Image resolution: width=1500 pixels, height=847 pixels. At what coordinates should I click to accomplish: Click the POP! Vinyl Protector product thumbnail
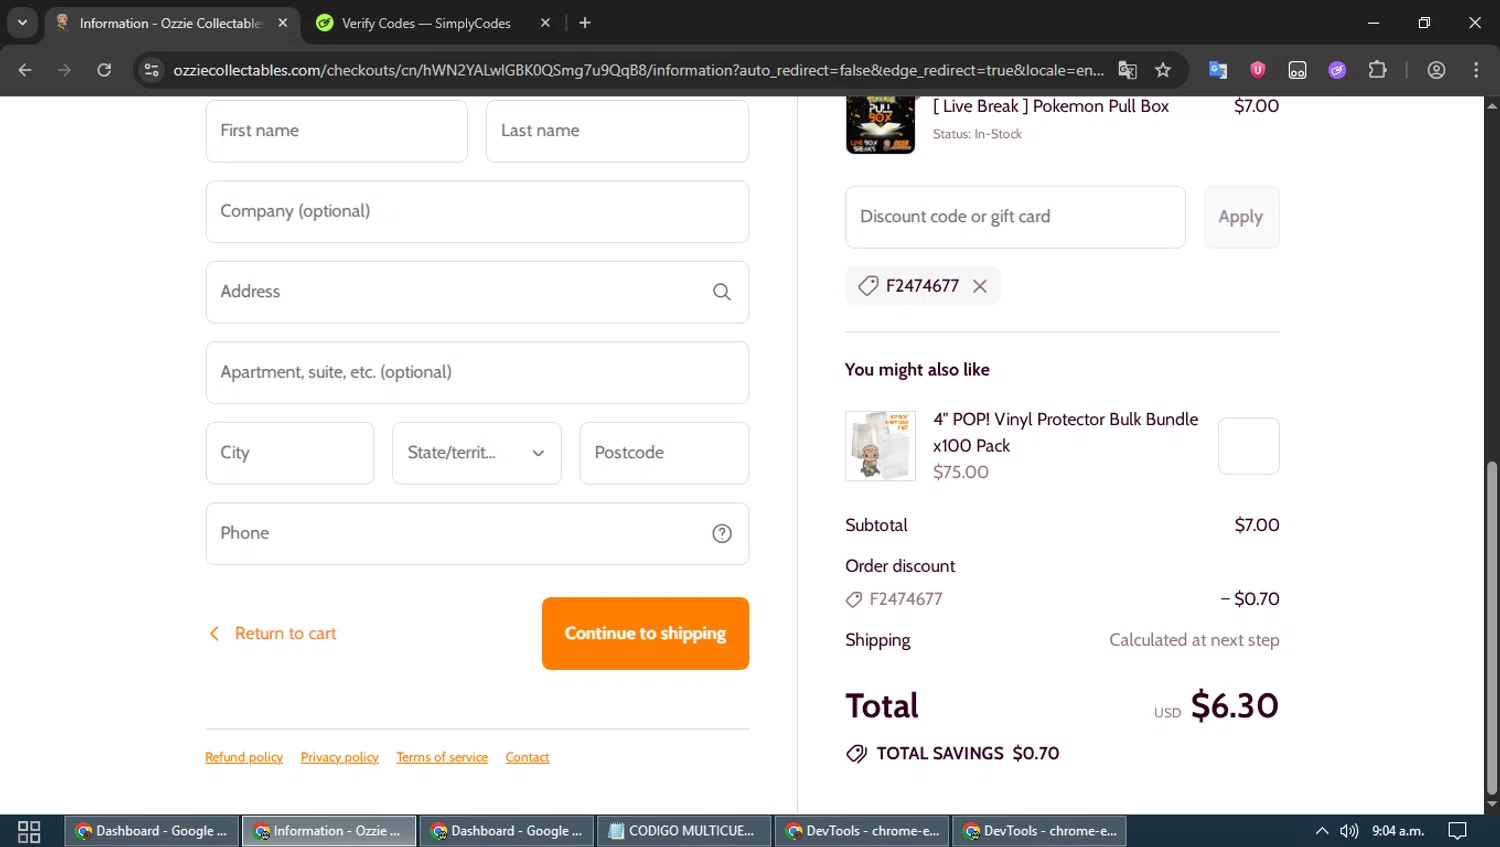click(x=880, y=446)
